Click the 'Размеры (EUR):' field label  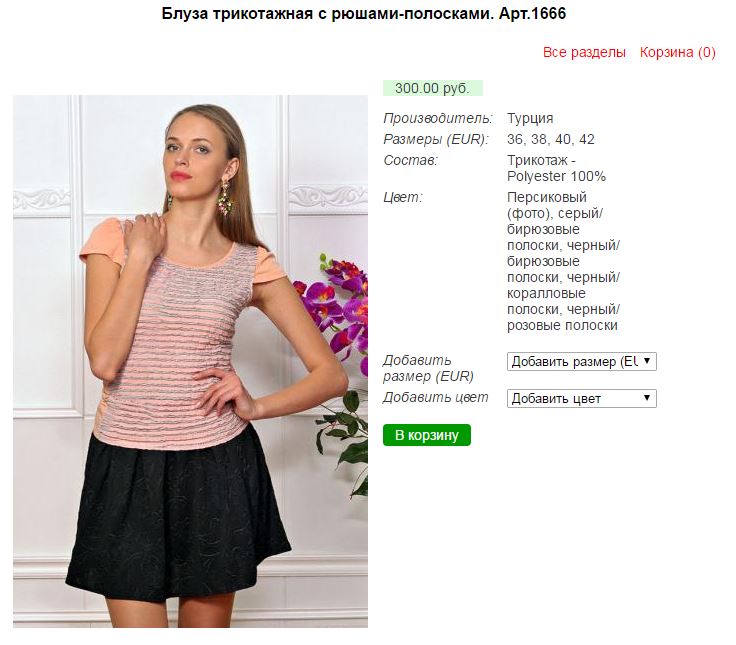pyautogui.click(x=436, y=139)
